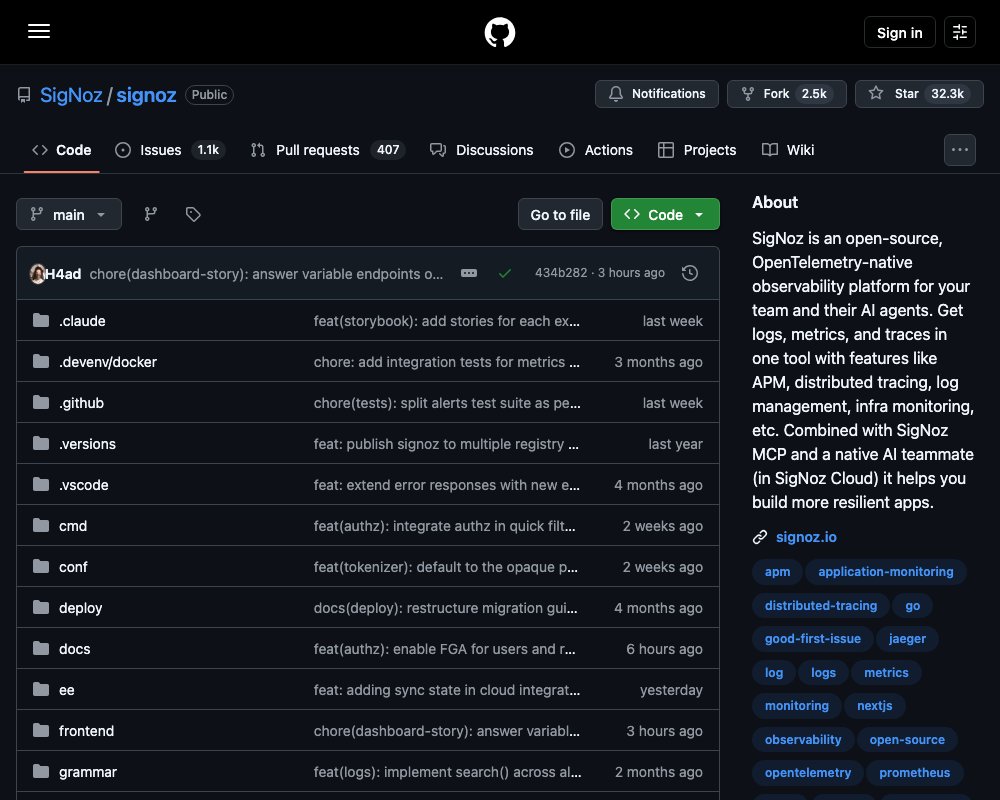Open the ee folder
Screen dimensions: 1000x800
coord(66,690)
